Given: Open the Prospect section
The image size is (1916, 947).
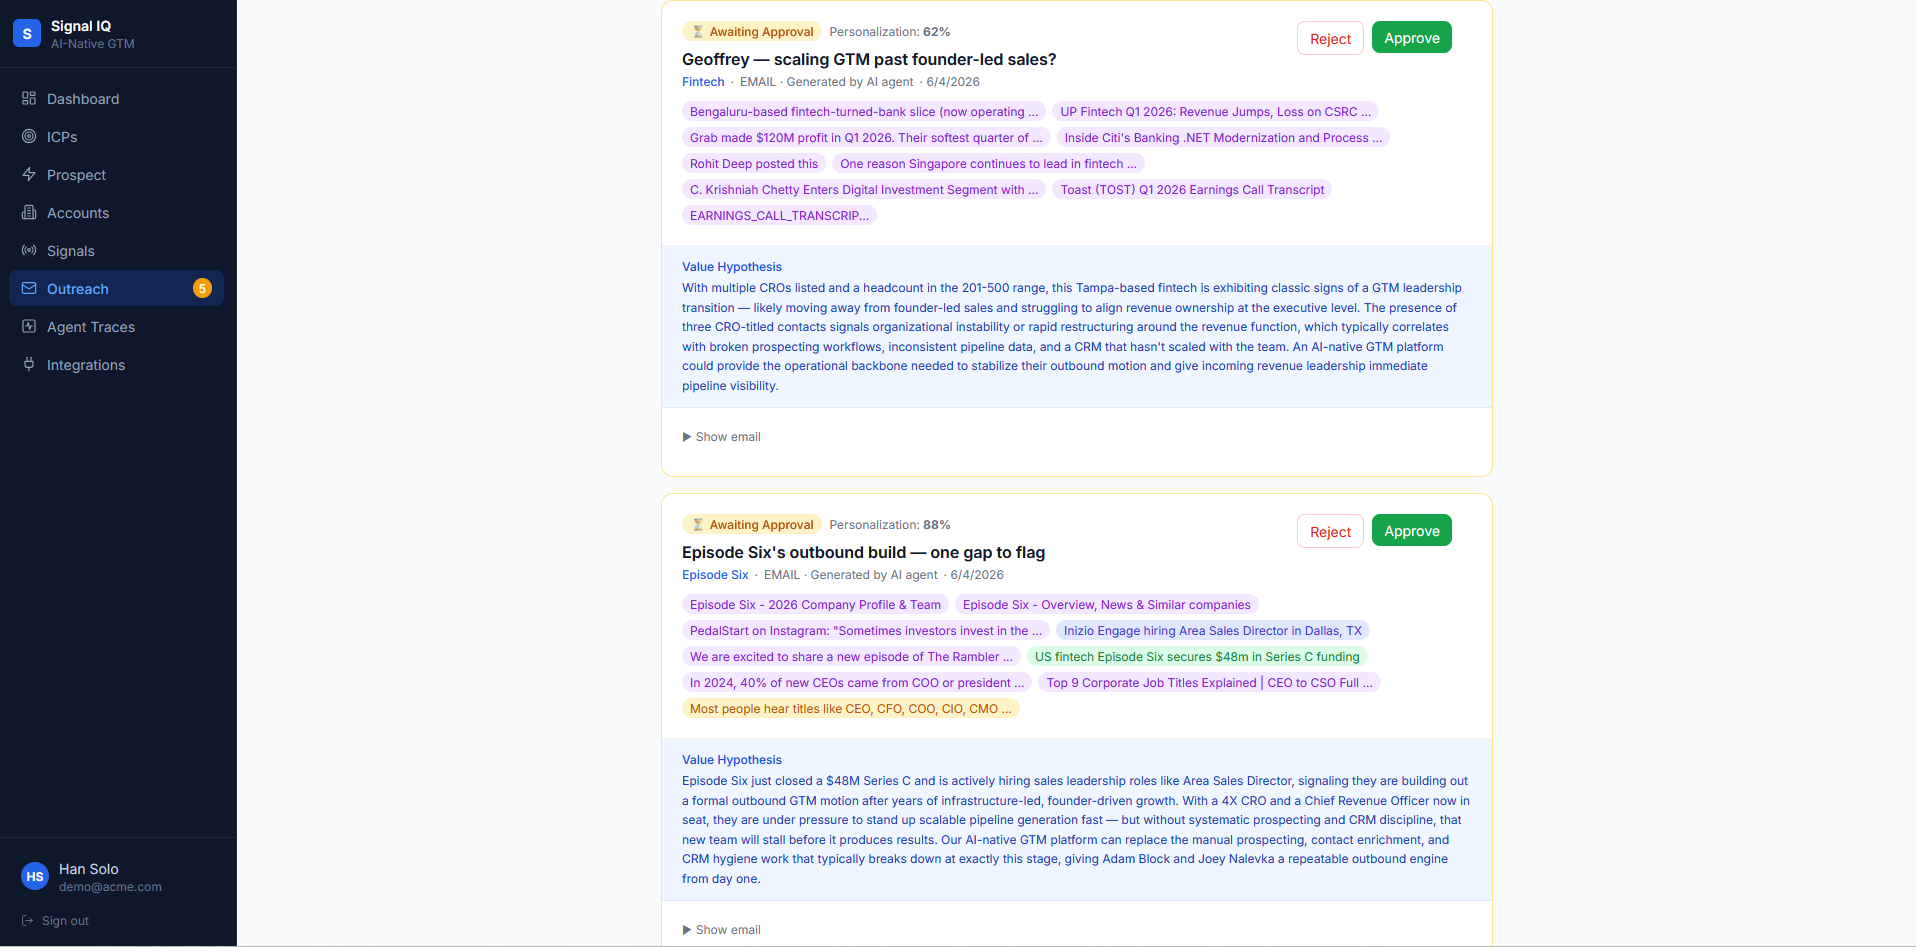Looking at the screenshot, I should (116, 174).
